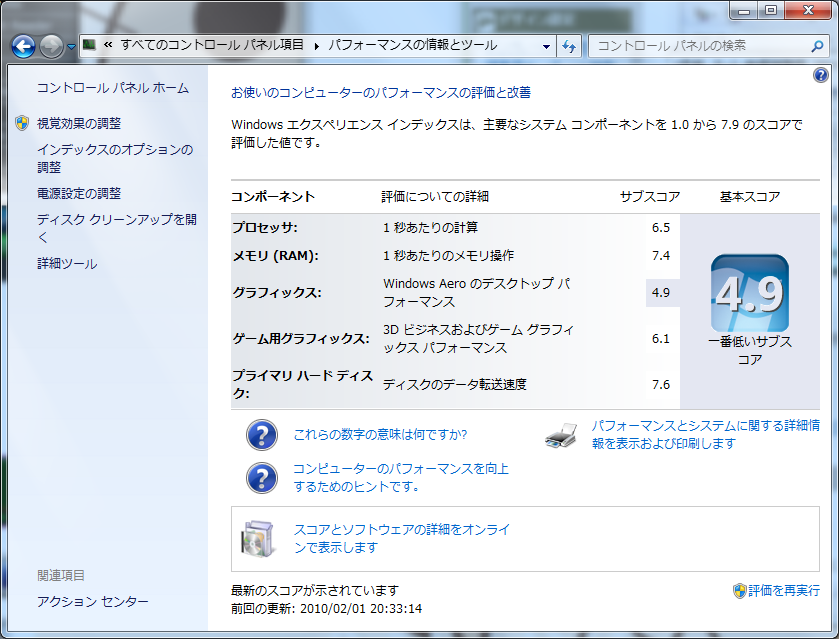Viewport: 839px width, 639px height.
Task: Click the shield icon beside 評価を再実行
Action: [739, 590]
